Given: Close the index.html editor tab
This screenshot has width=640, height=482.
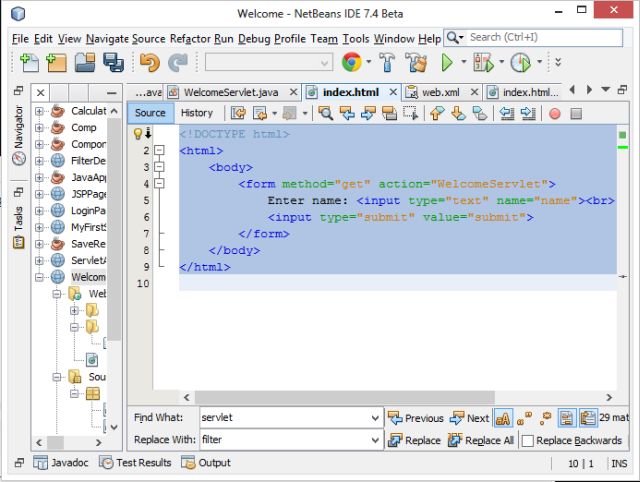Looking at the screenshot, I should coord(393,92).
